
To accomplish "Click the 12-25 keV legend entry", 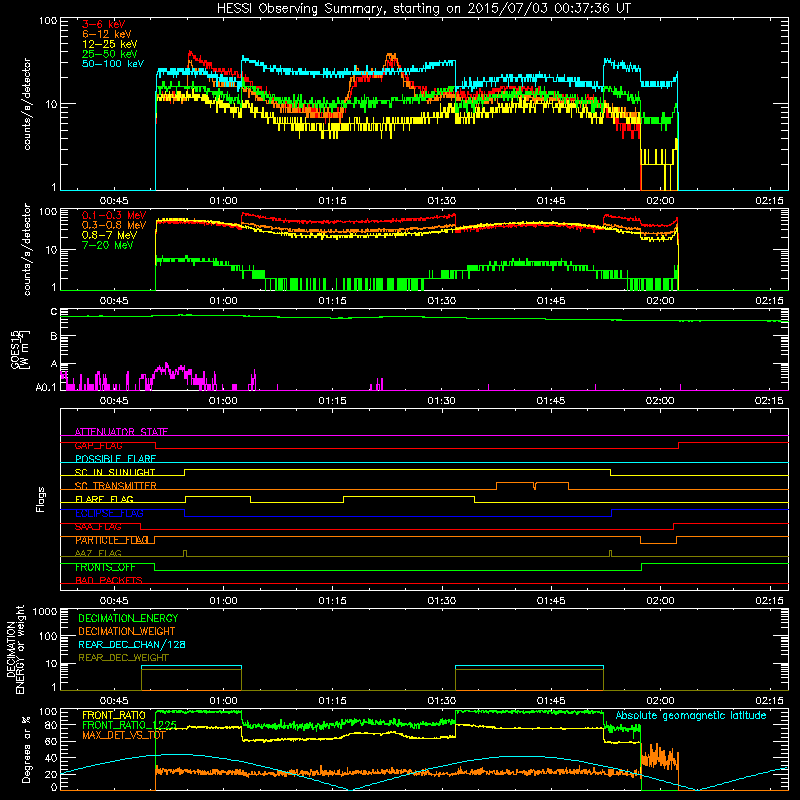I will [x=110, y=44].
